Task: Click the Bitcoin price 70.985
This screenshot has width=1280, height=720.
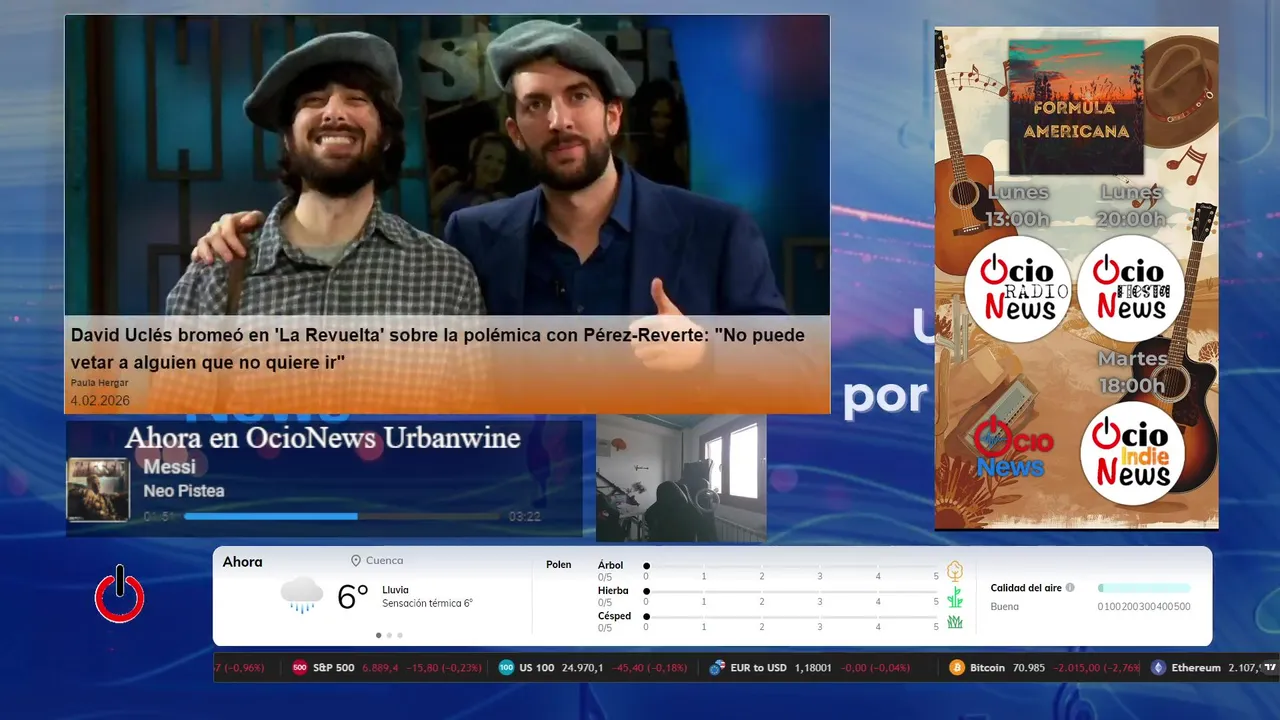Action: click(1028, 667)
